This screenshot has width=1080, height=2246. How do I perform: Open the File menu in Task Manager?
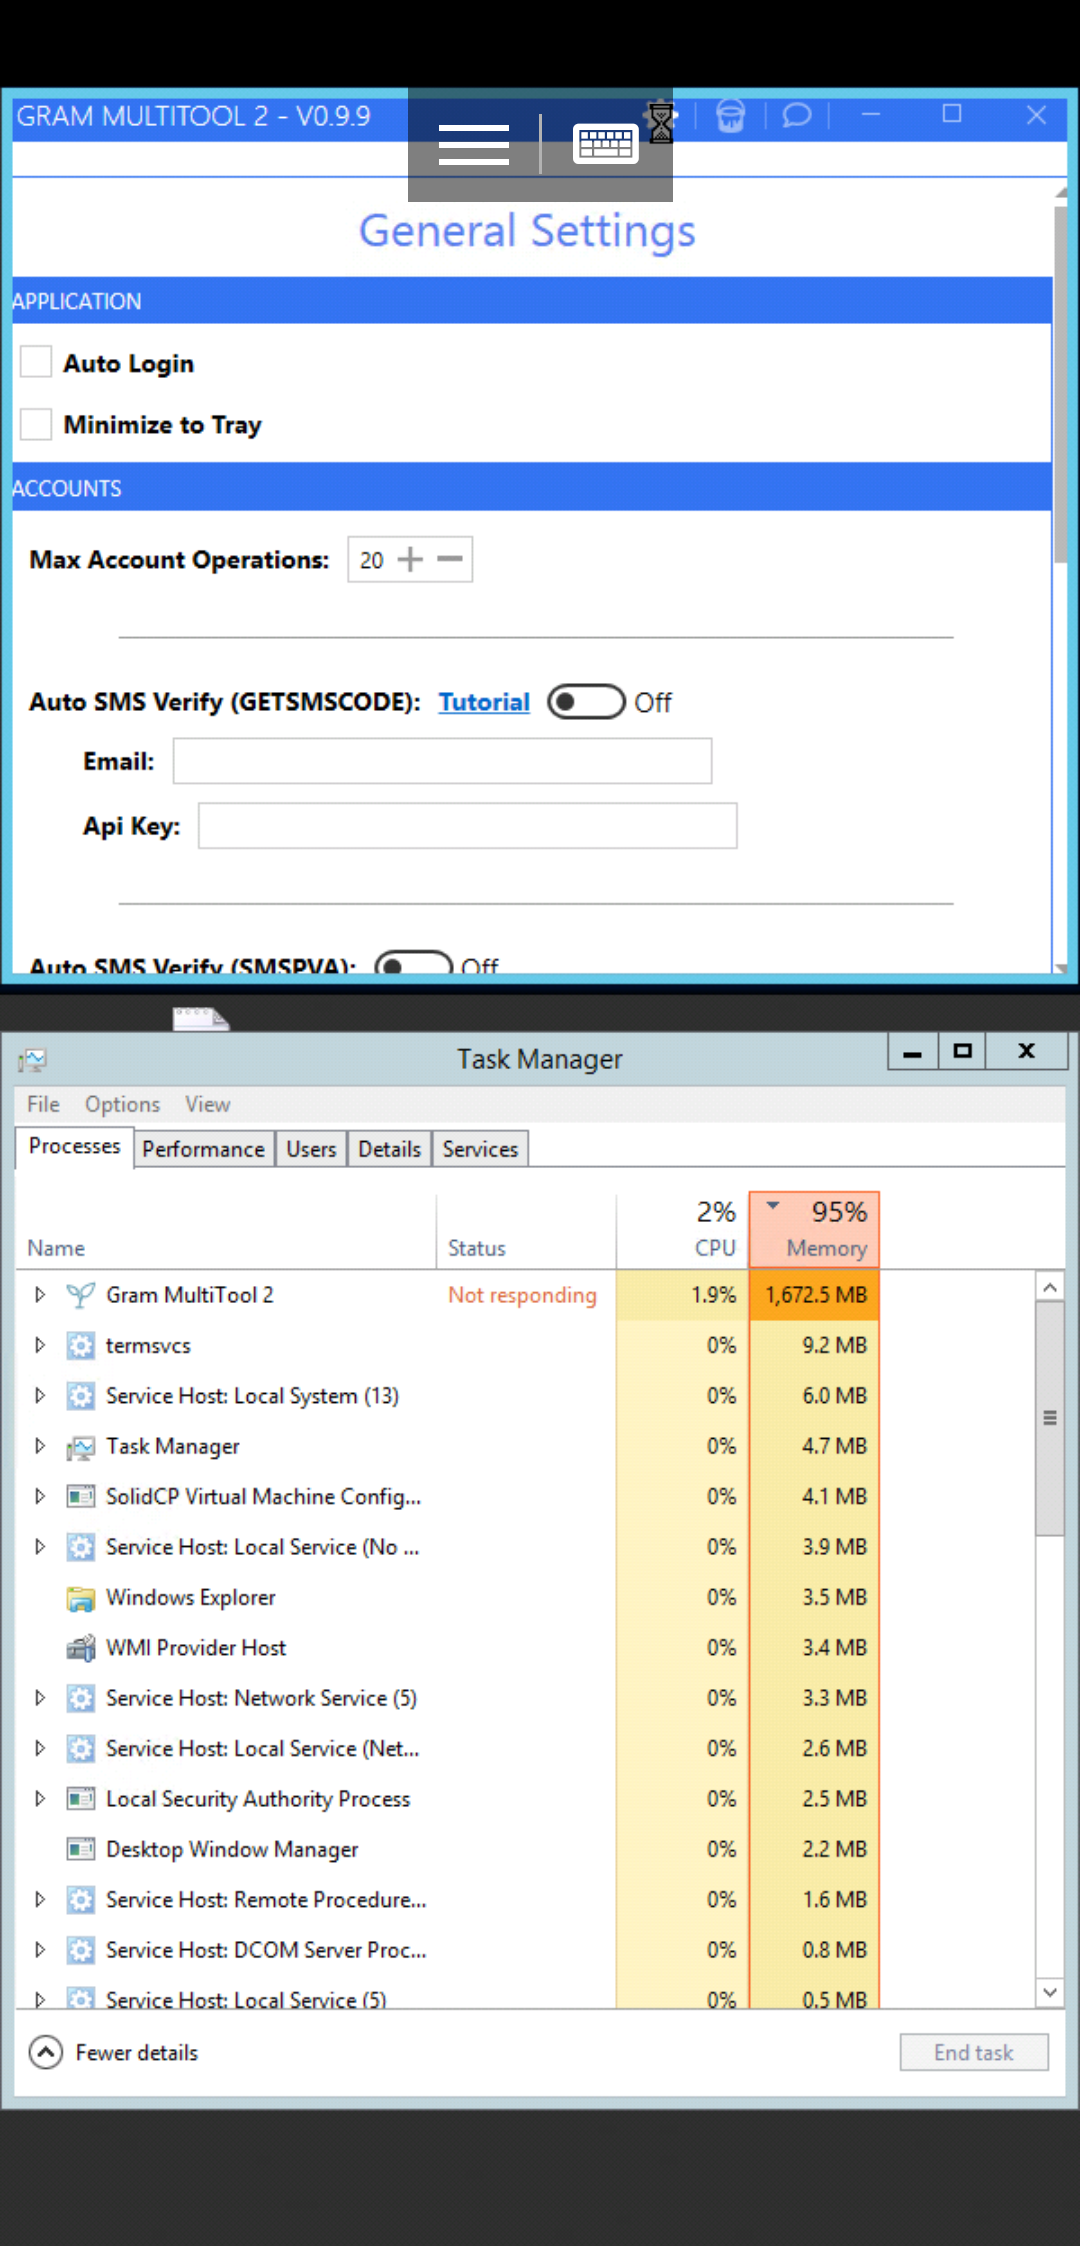(x=43, y=1104)
